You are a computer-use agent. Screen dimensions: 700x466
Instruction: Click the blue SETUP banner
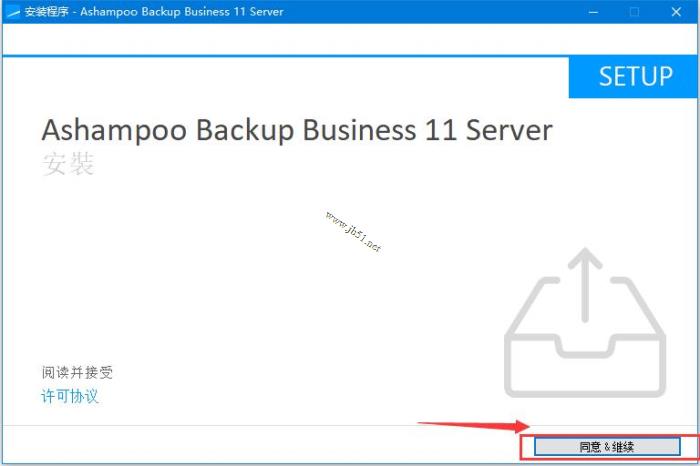[x=633, y=77]
